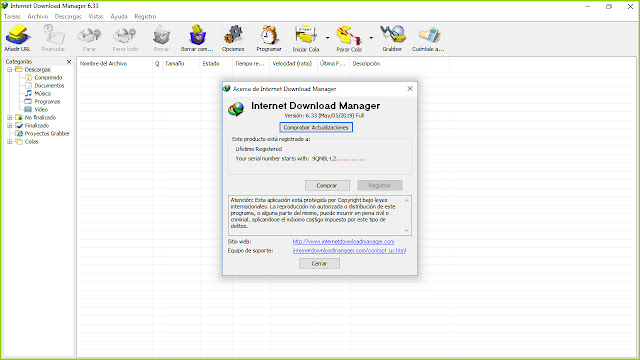The width and height of the screenshot is (640, 360).
Task: Open Iniciar Cola dropdown arrow
Action: pyautogui.click(x=327, y=38)
